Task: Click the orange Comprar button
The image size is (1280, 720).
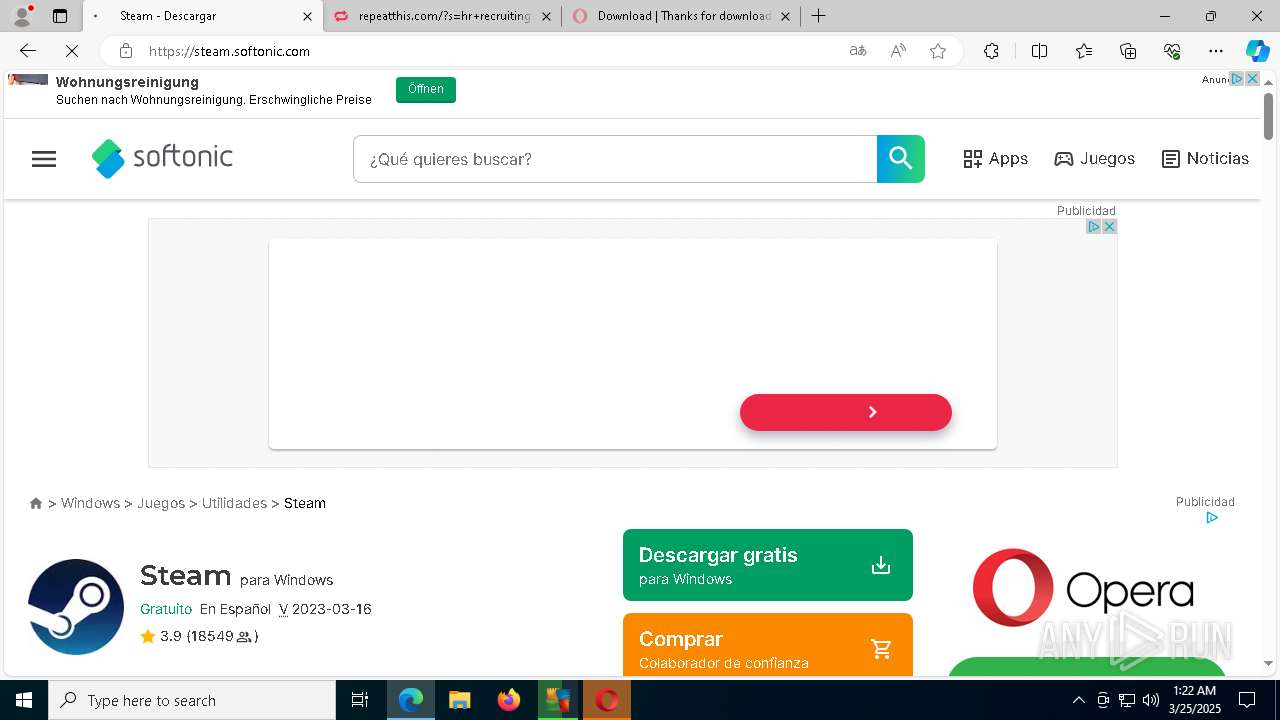Action: [x=768, y=645]
